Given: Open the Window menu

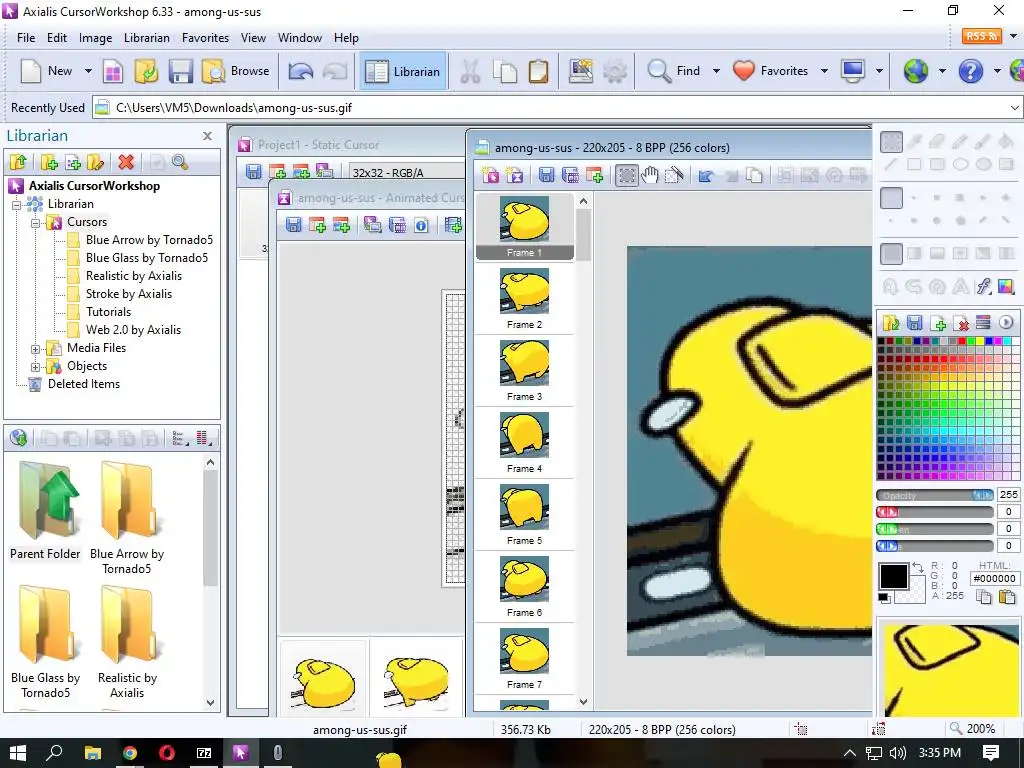Looking at the screenshot, I should [x=300, y=38].
